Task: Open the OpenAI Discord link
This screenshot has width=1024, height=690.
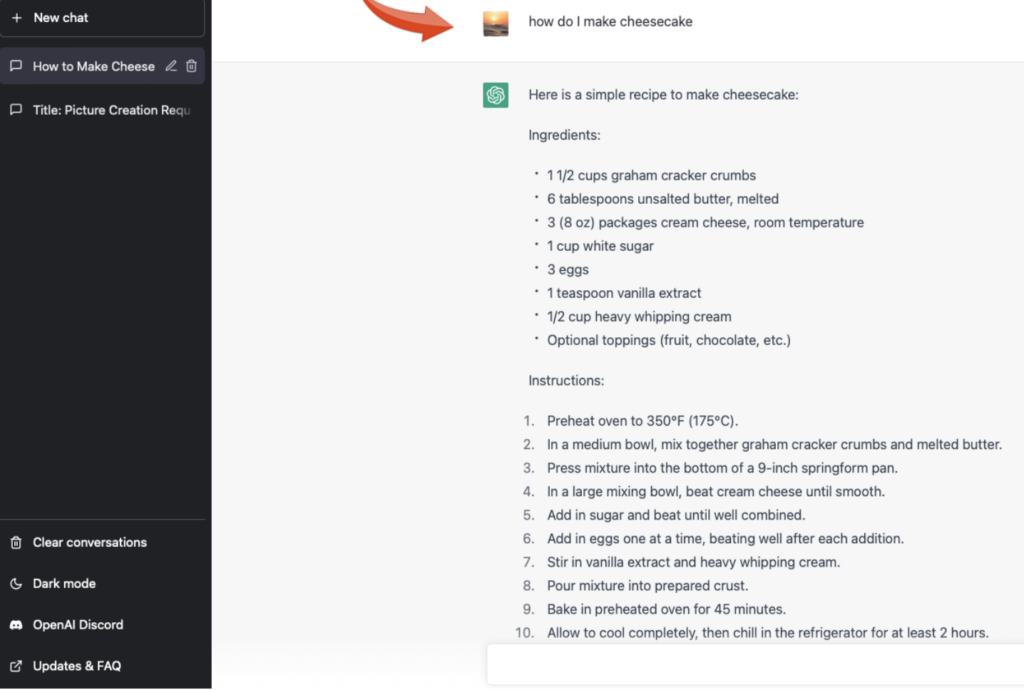Action: click(x=78, y=625)
